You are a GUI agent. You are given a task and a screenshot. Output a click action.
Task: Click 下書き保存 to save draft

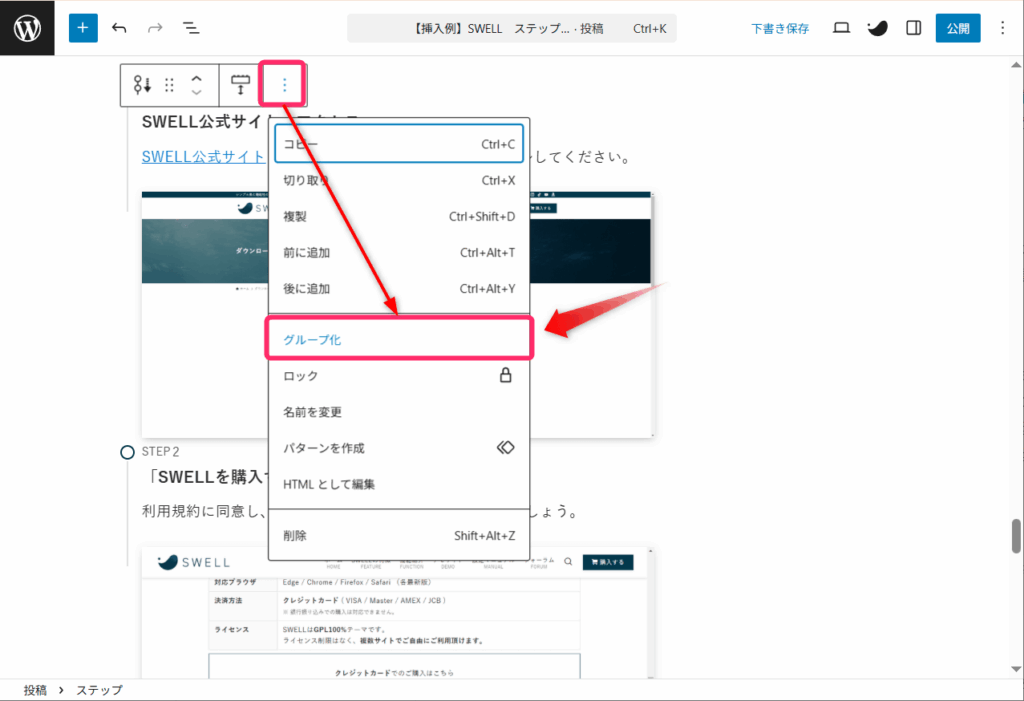pos(780,28)
